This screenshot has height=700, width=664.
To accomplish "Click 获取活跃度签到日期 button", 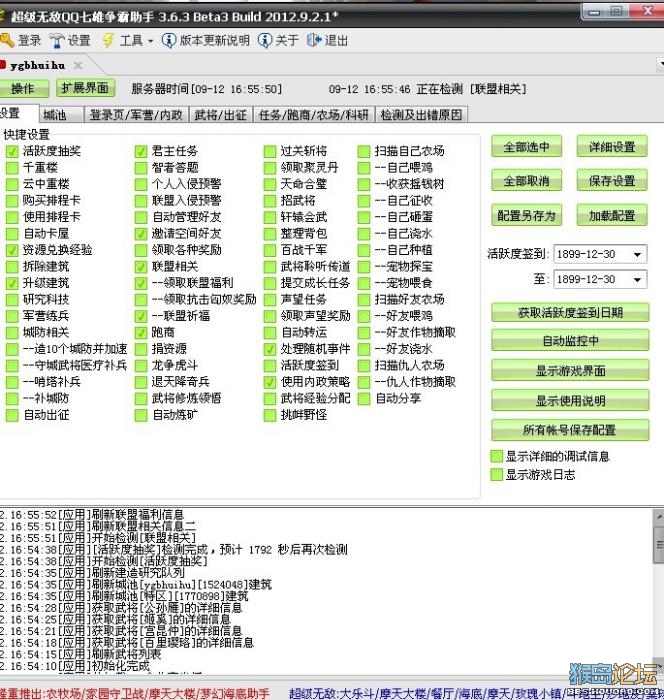I will pos(570,312).
